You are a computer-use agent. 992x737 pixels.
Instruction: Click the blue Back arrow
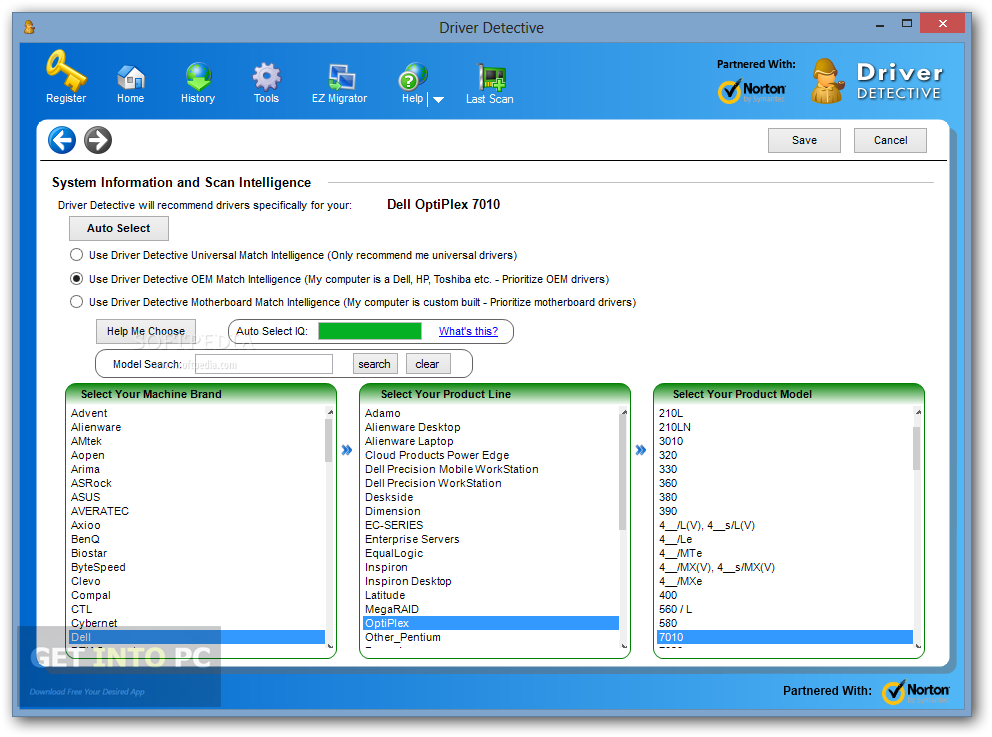tap(62, 140)
